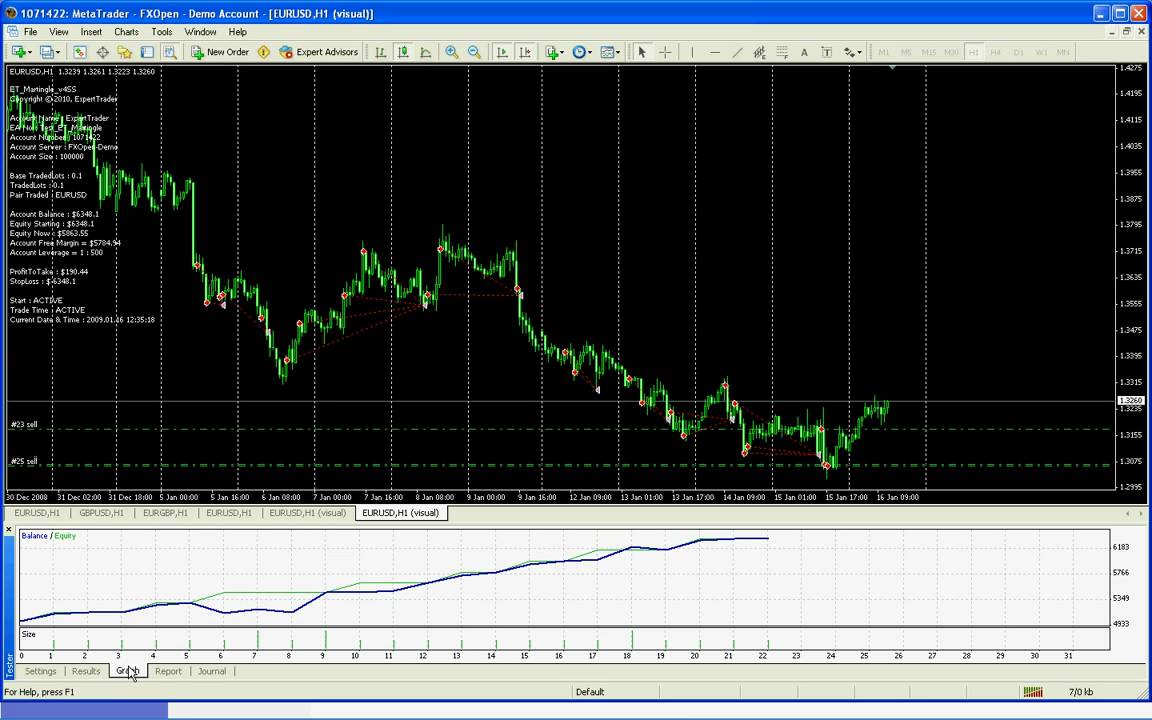Open the Periods clock icon
1152x720 pixels.
(579, 52)
